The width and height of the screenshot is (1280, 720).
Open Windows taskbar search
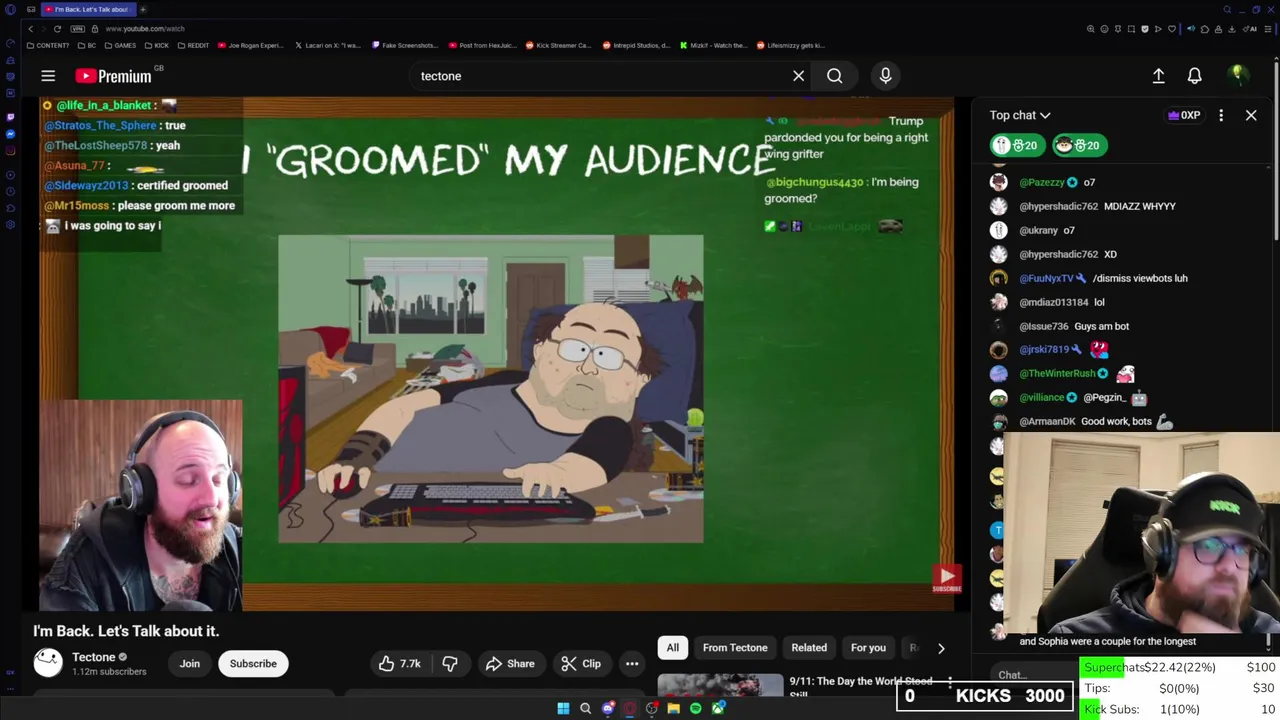[x=585, y=709]
